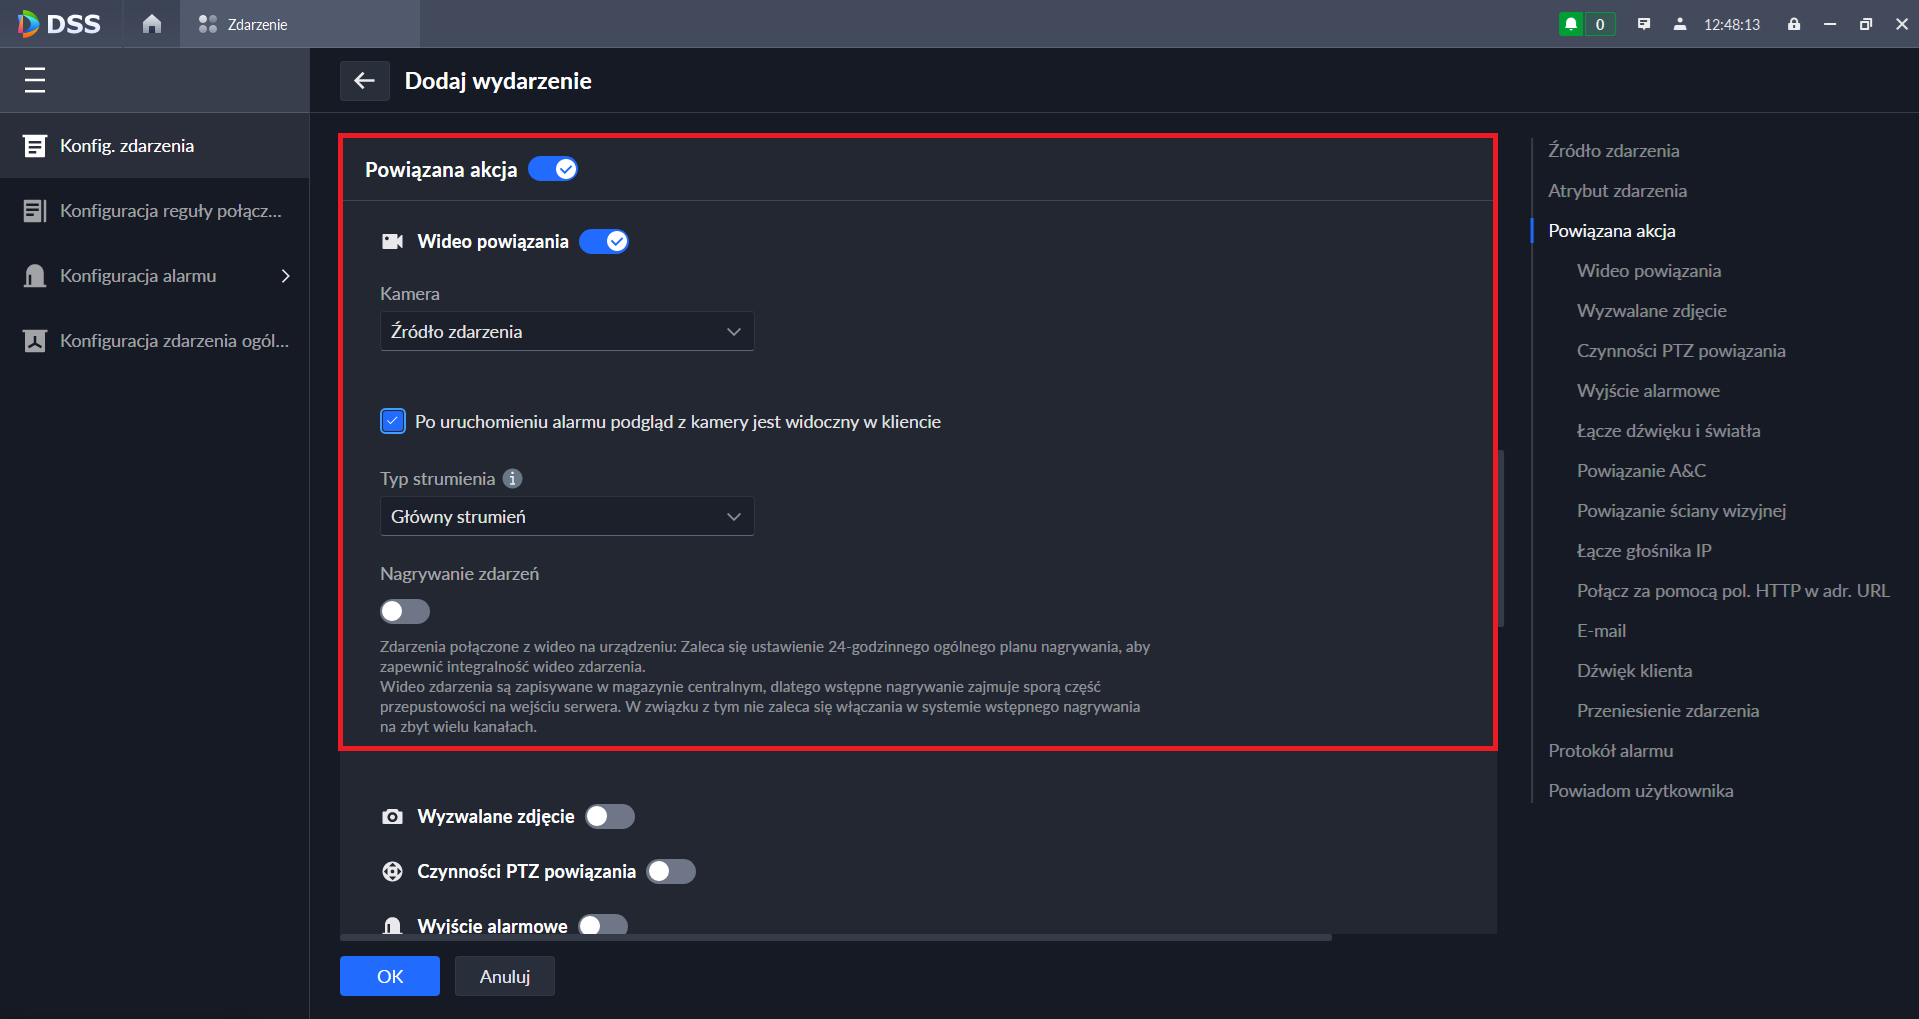Disable the Powiązana akcja toggle
The height and width of the screenshot is (1019, 1919).
553,169
